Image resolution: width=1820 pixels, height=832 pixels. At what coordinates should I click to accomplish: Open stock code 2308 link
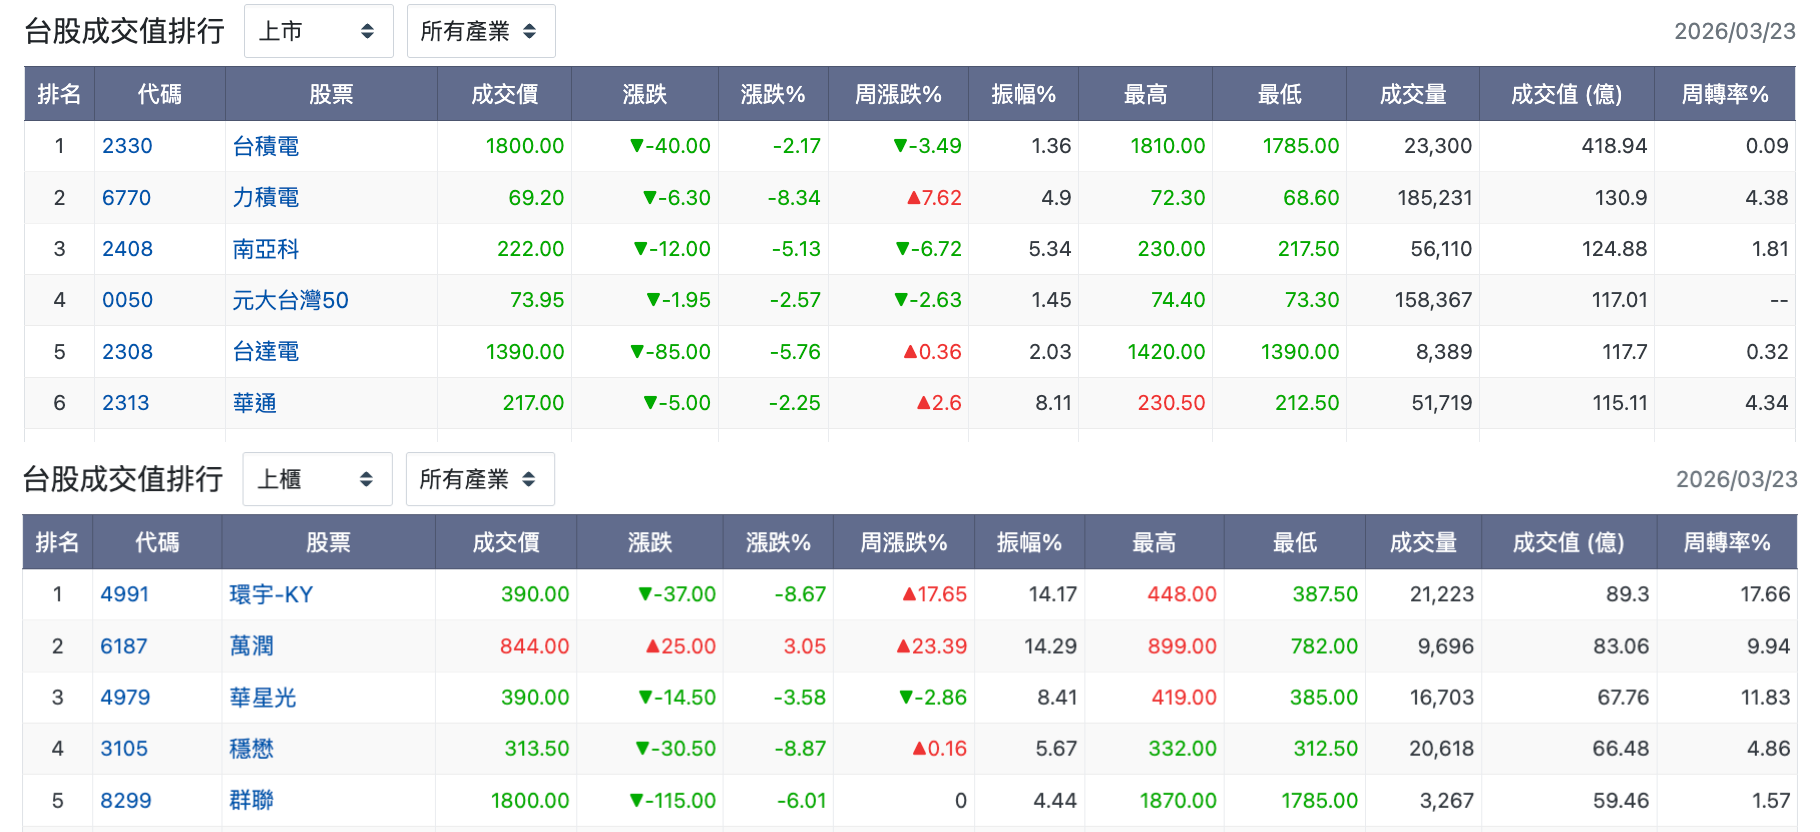coord(127,352)
